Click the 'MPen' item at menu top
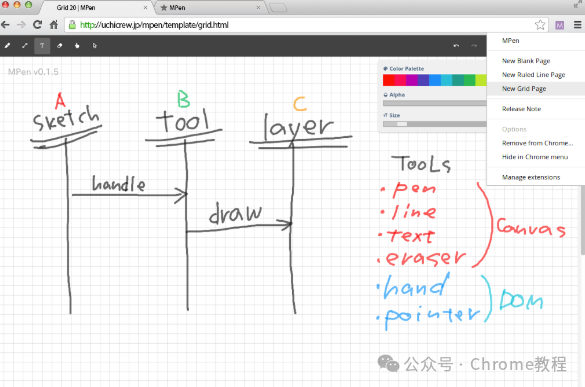Image resolution: width=585 pixels, height=387 pixels. [510, 41]
